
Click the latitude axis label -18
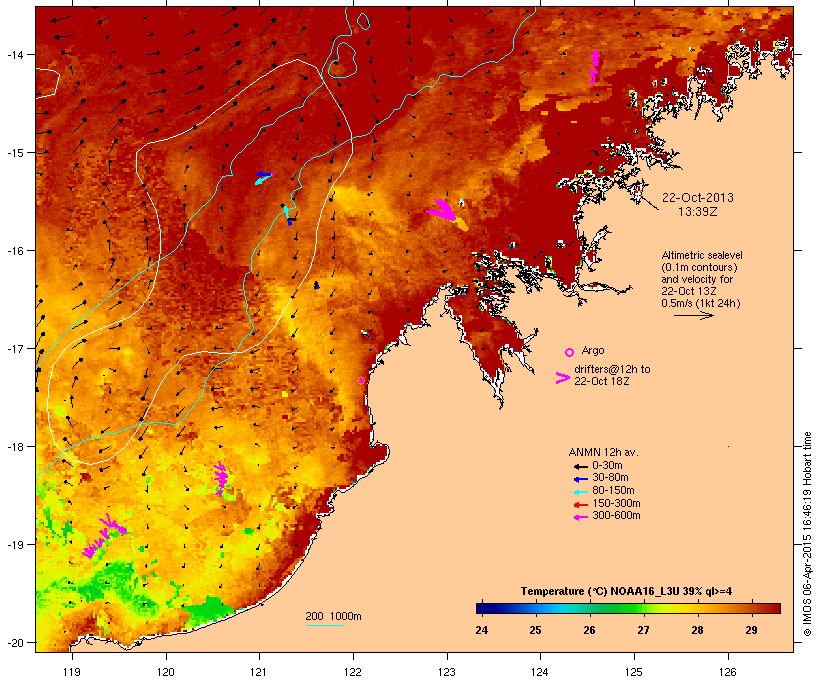click(x=14, y=447)
